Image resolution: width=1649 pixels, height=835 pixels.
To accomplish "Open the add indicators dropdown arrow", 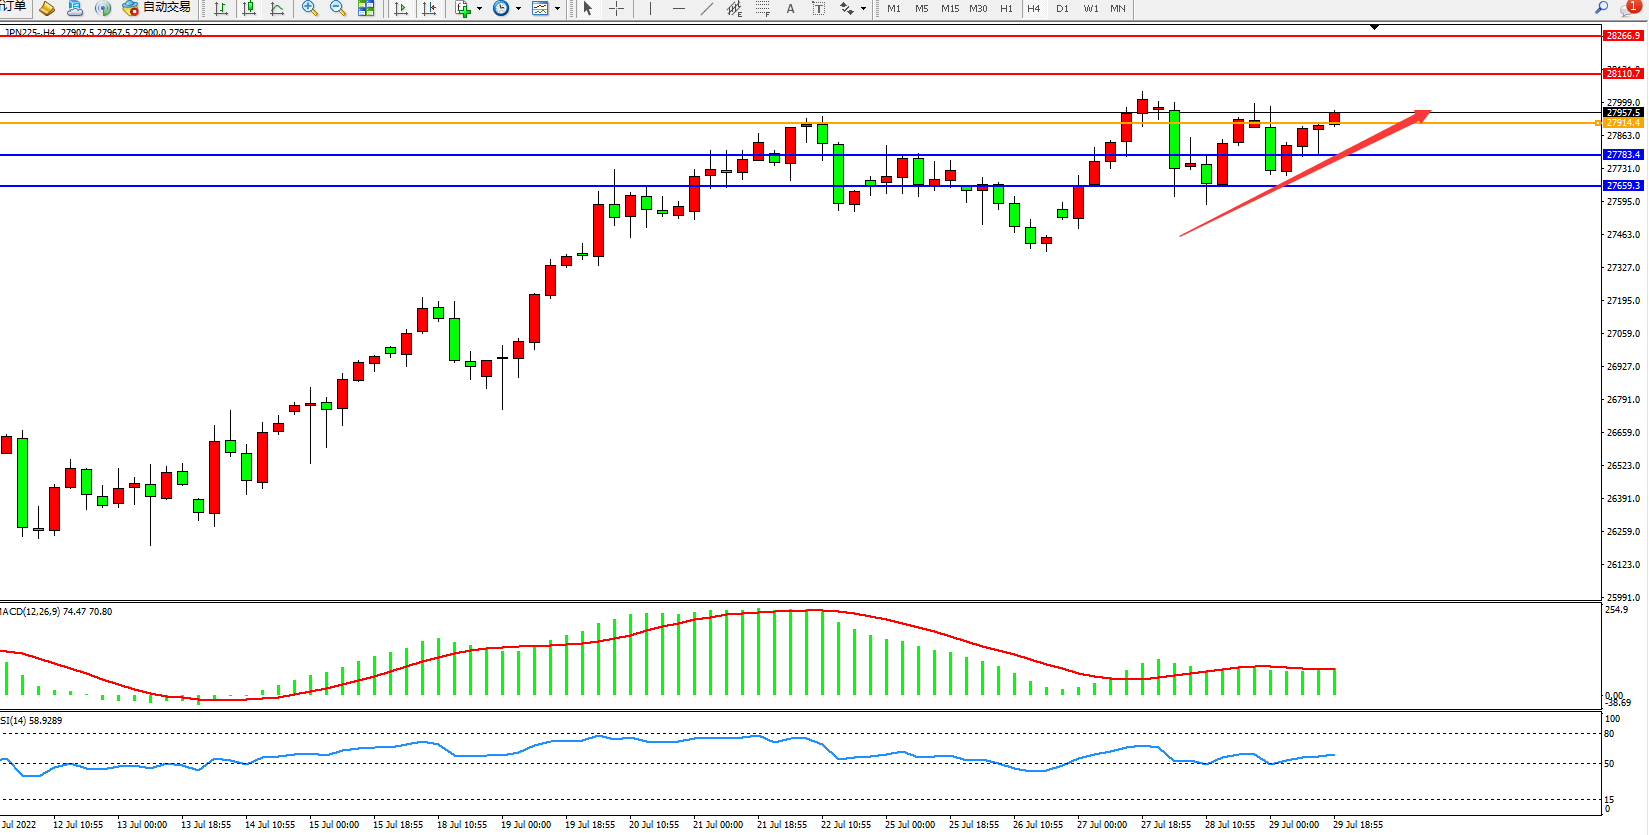I will [480, 9].
